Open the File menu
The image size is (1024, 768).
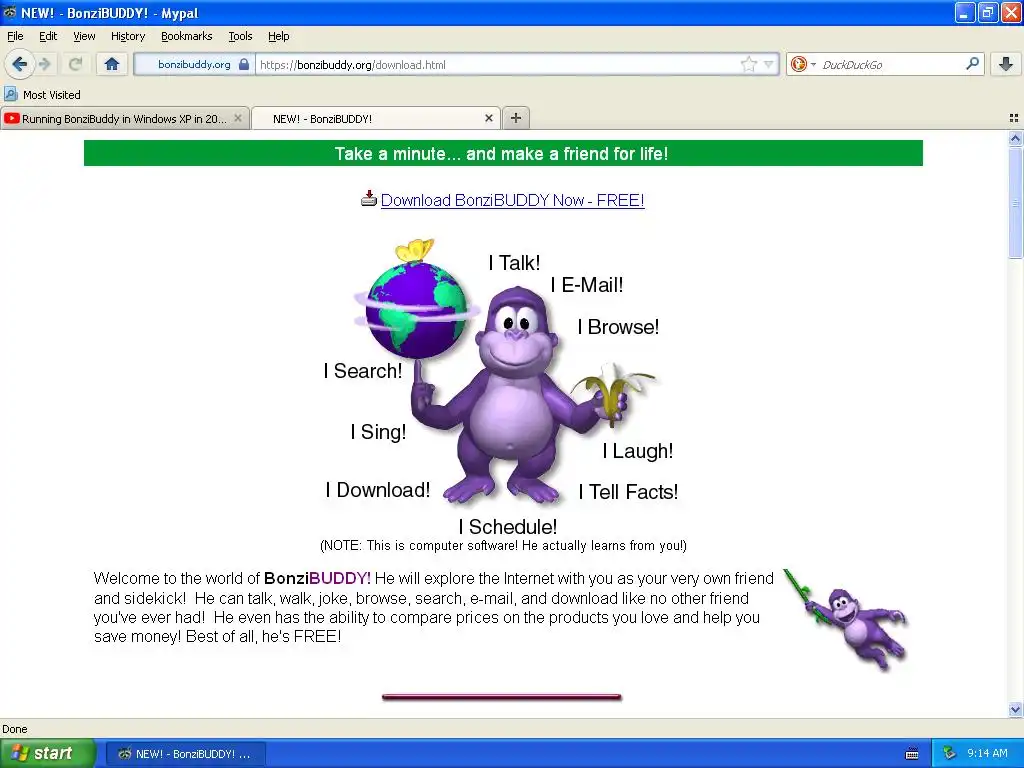tap(15, 36)
